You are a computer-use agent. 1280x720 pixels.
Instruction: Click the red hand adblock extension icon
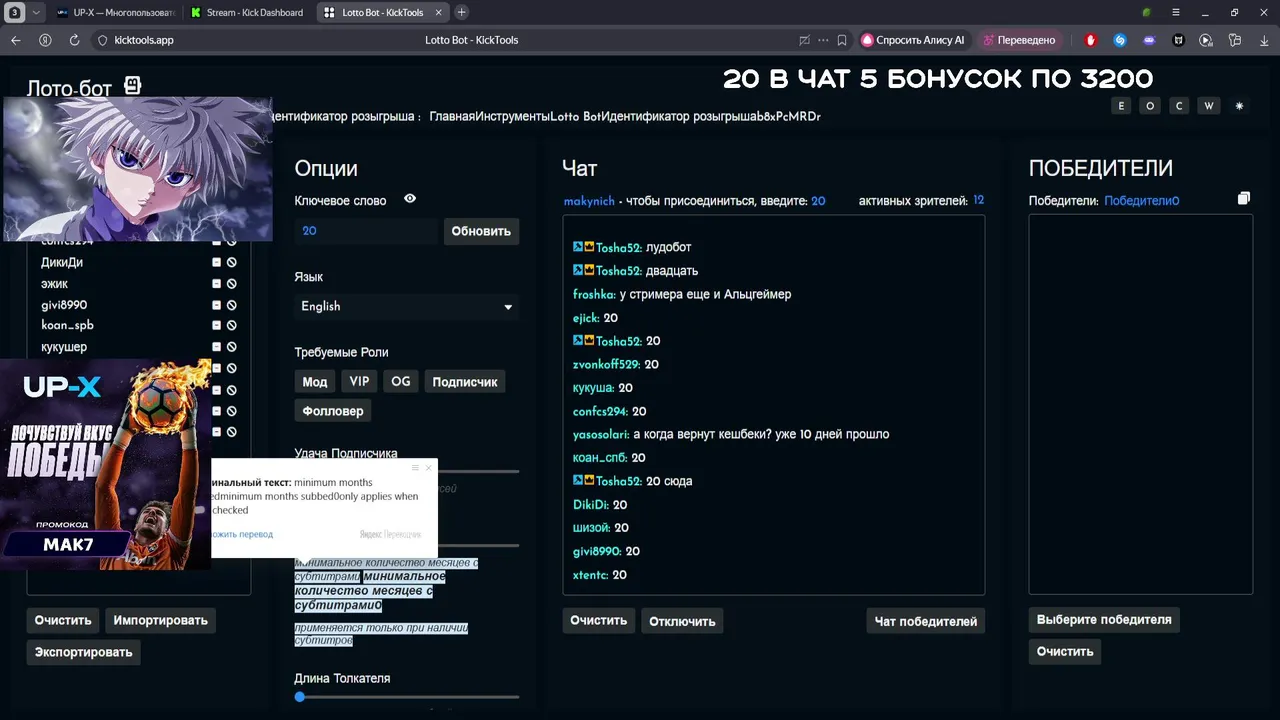point(1091,40)
